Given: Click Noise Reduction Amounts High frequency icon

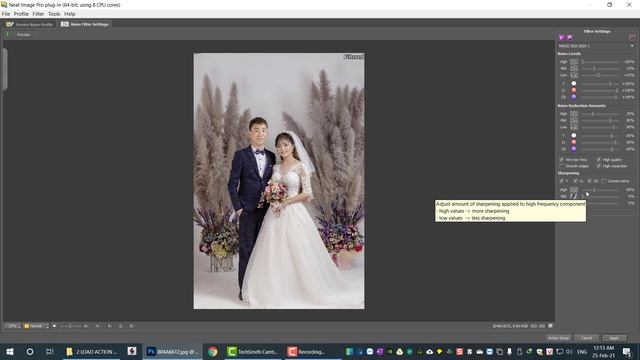Looking at the screenshot, I should point(574,114).
